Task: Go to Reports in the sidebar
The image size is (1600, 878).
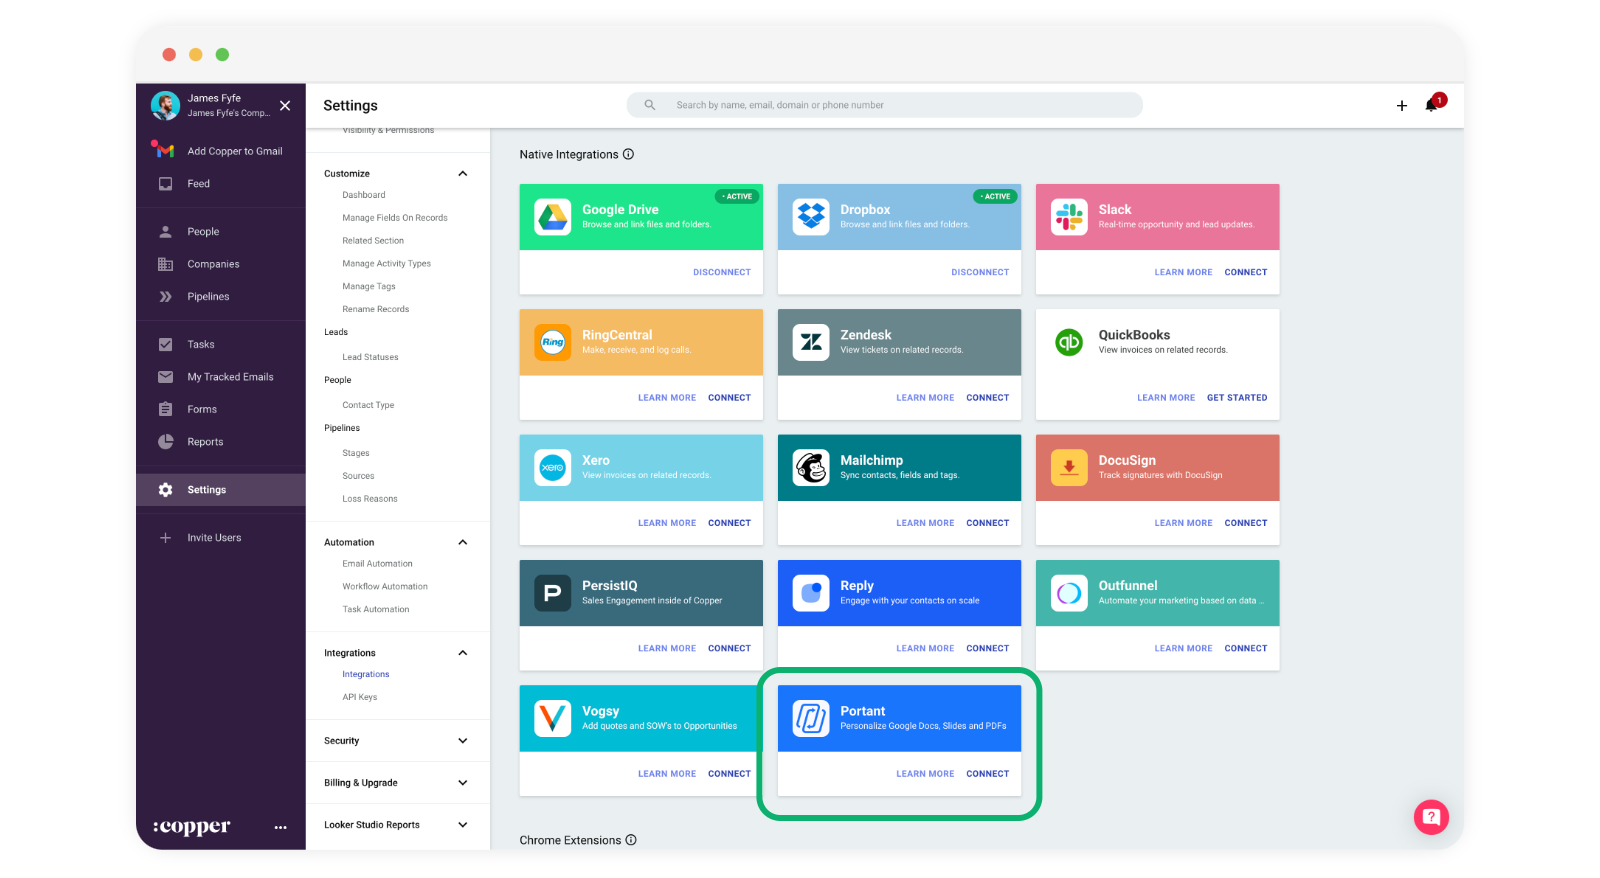Action: coord(205,442)
